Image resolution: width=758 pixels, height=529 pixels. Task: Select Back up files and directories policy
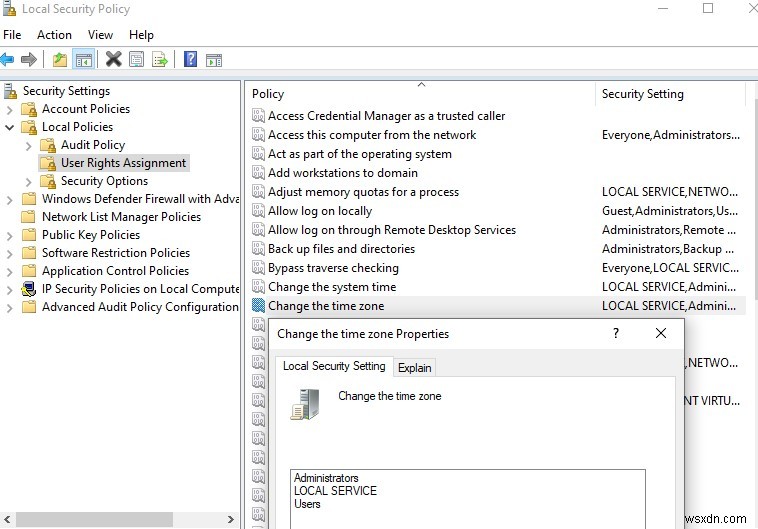(341, 249)
